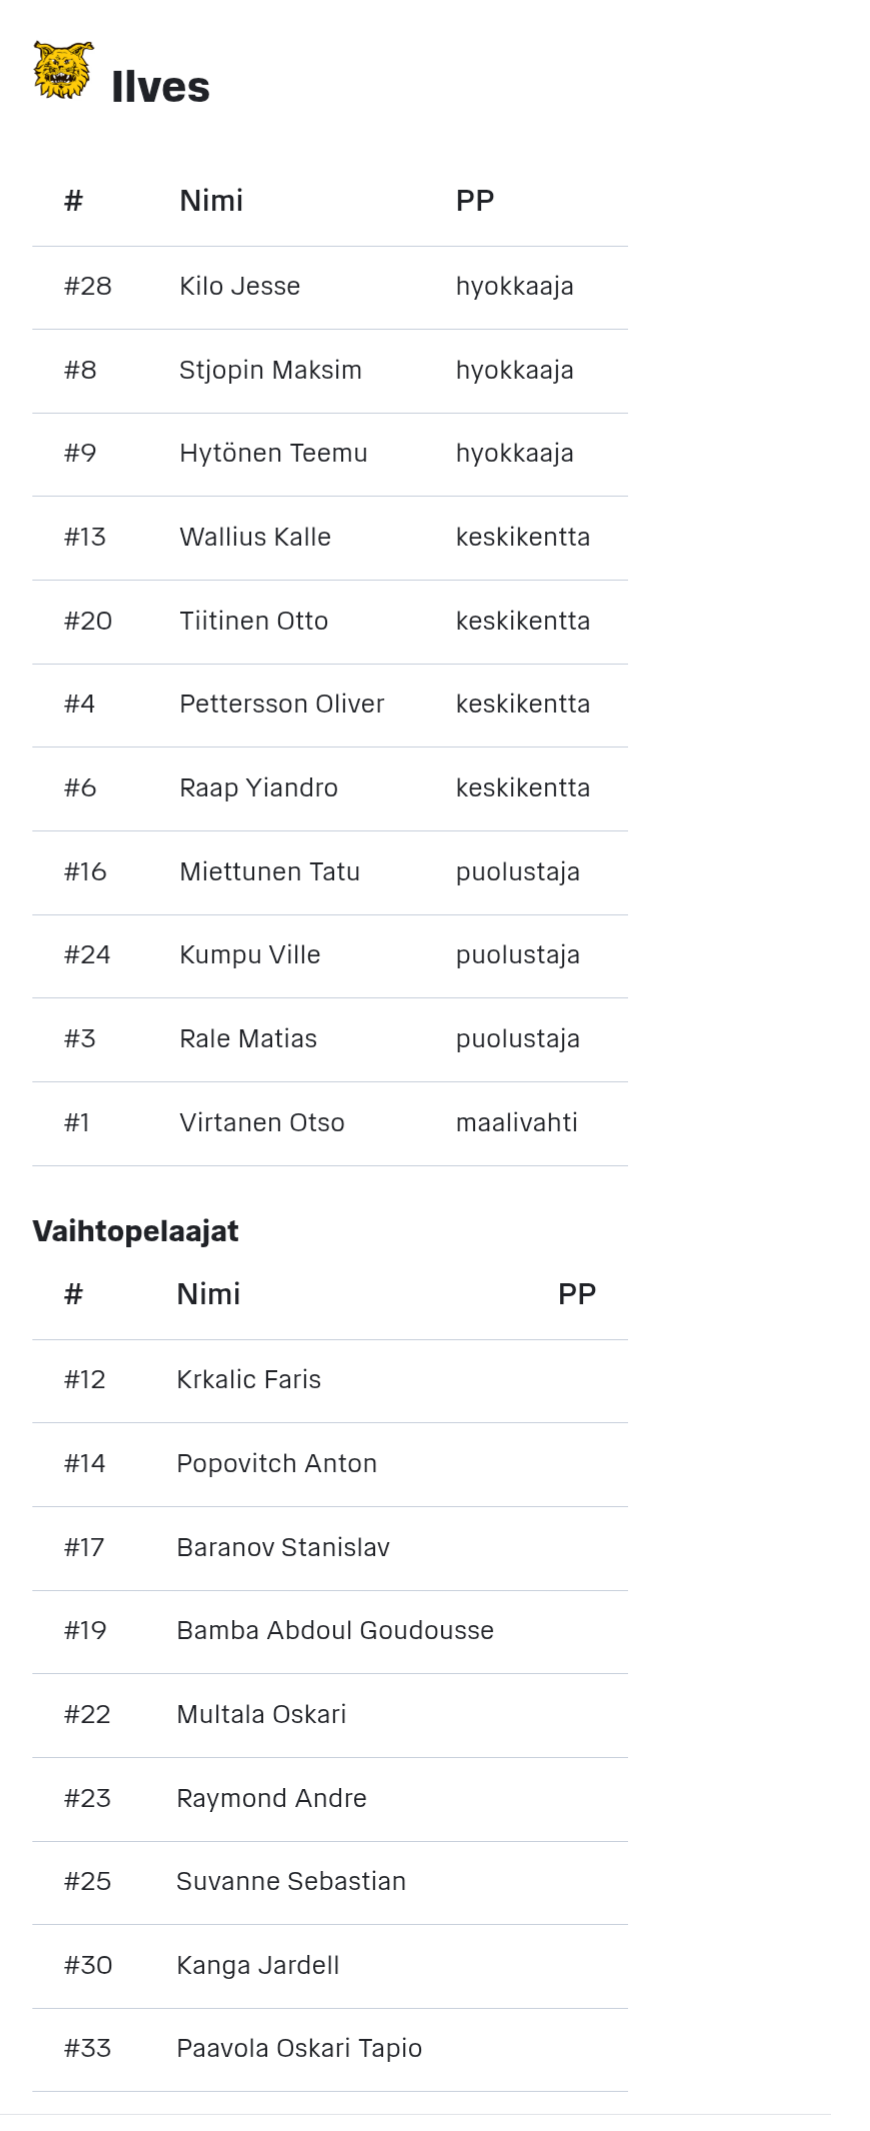Click the PP column header of substitutes table
870x2131 pixels.
tap(577, 1294)
